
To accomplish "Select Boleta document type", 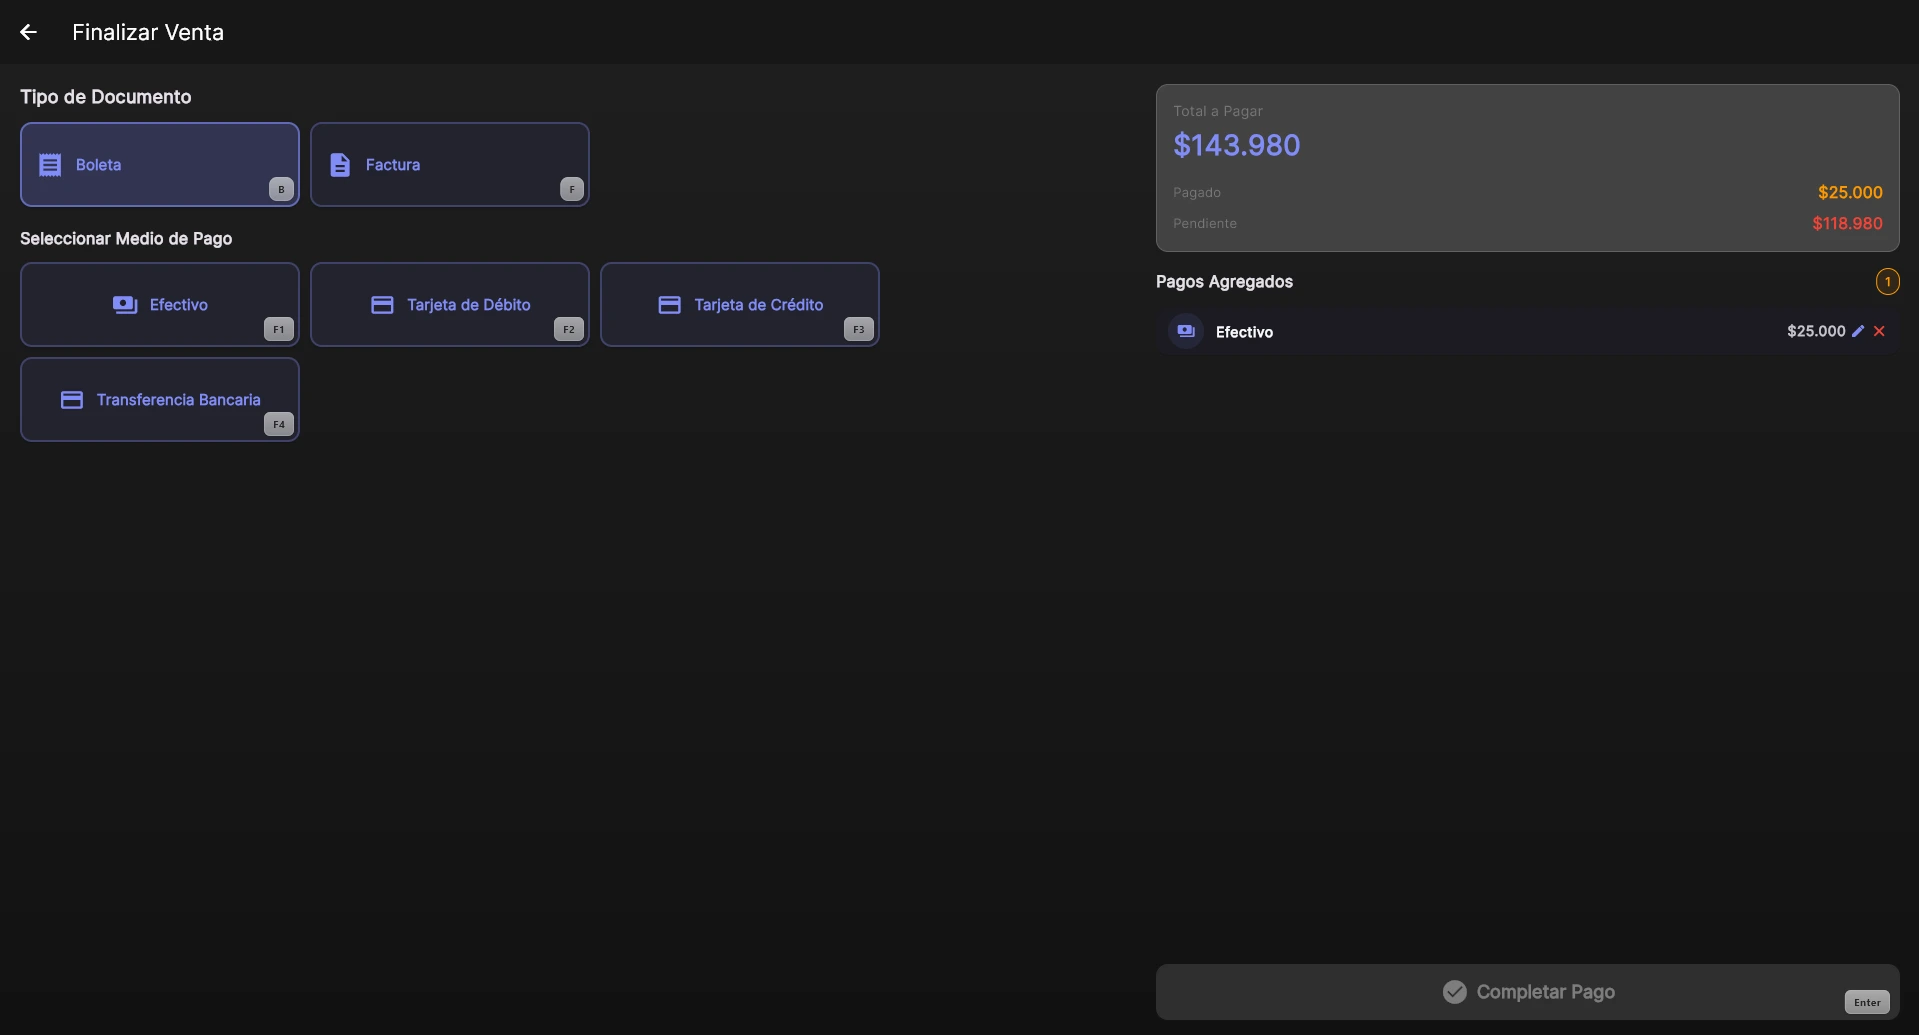I will click(160, 164).
